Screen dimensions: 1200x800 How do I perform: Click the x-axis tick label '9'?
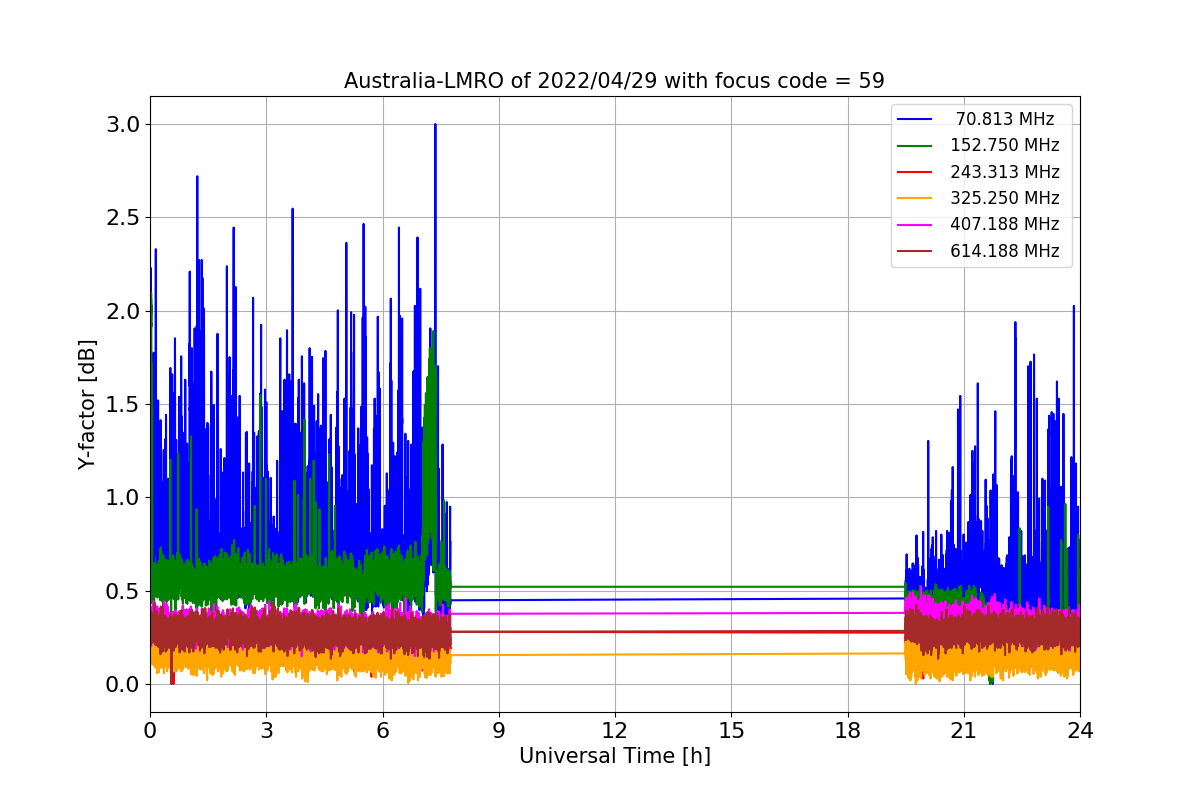point(499,729)
